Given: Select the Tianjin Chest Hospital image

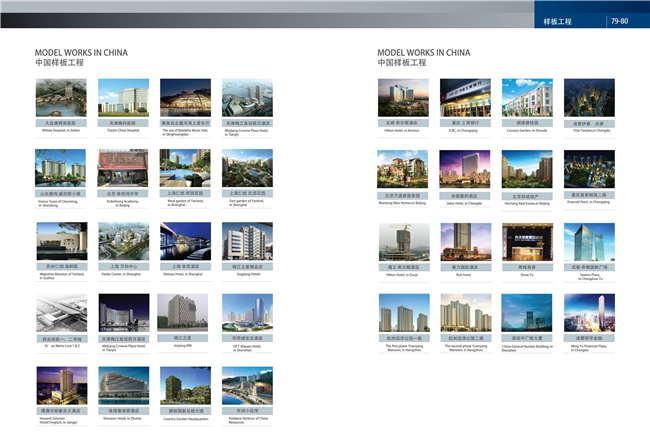Looking at the screenshot, I should tap(123, 97).
